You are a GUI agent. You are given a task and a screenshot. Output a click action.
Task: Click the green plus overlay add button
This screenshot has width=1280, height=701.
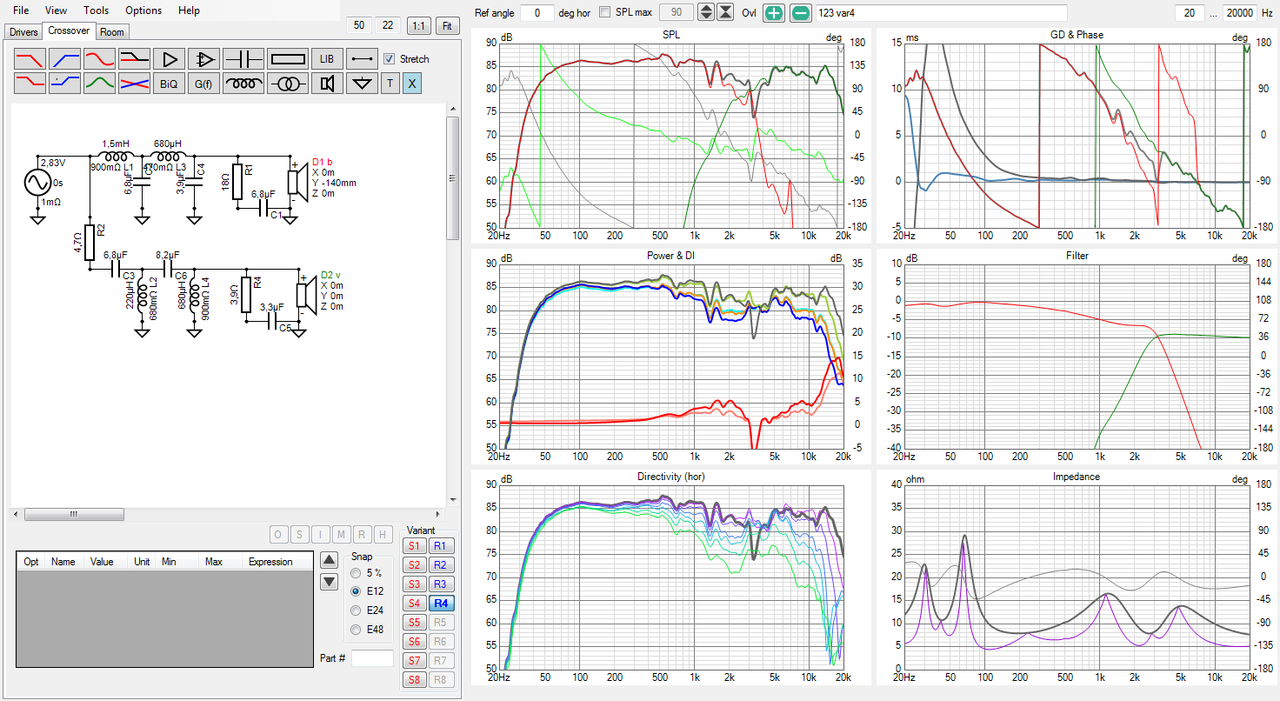(775, 12)
